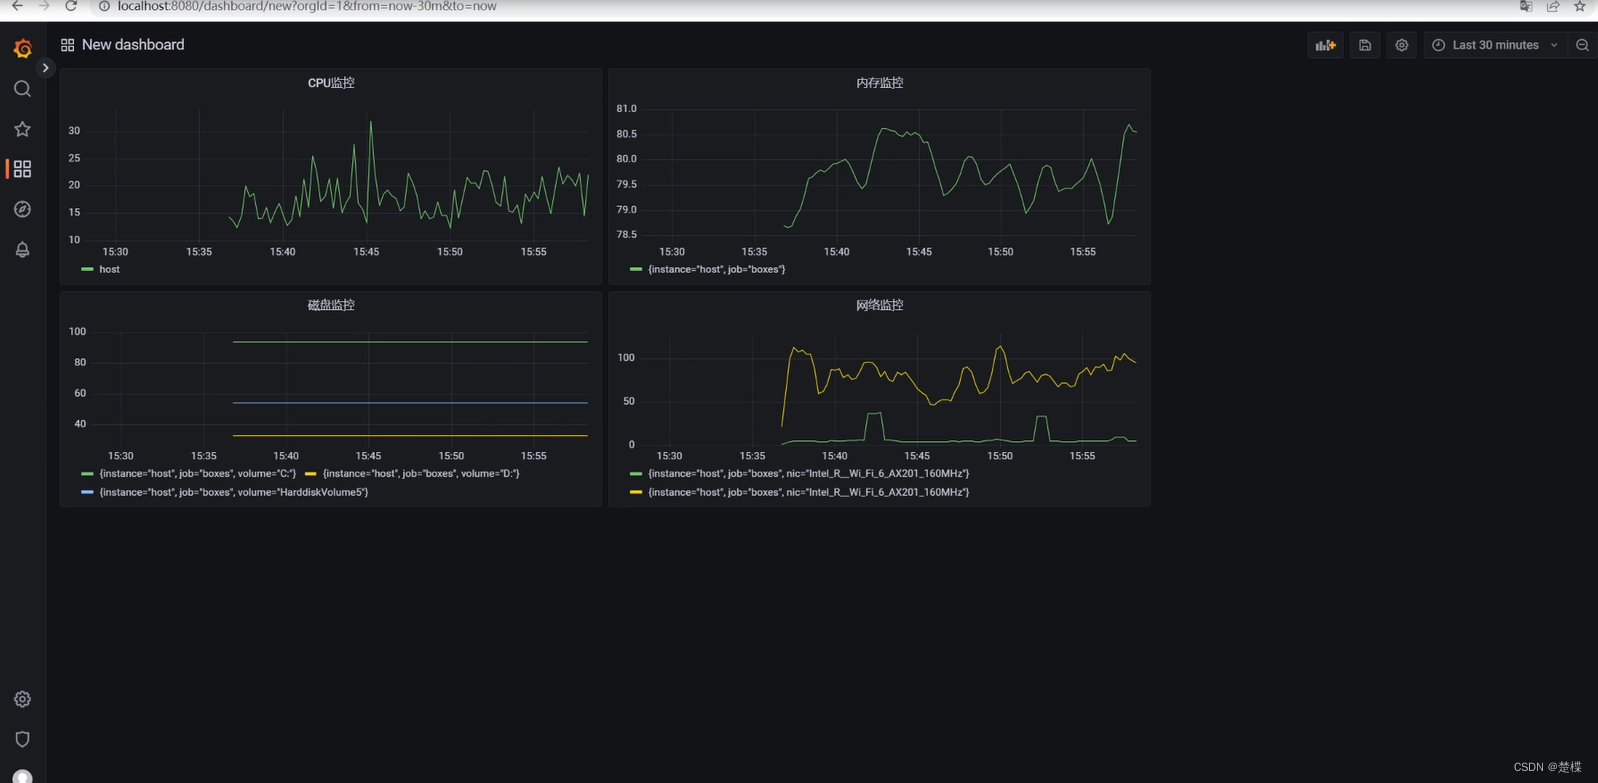Click the browser back arrow
Image resolution: width=1598 pixels, height=783 pixels.
click(17, 6)
